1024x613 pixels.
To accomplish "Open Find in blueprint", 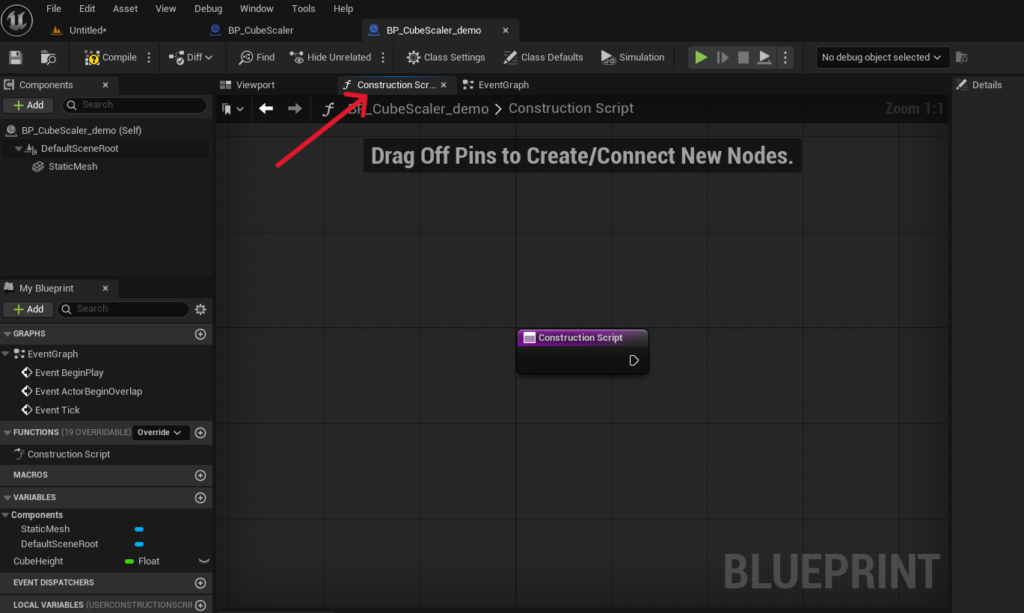I will point(257,57).
